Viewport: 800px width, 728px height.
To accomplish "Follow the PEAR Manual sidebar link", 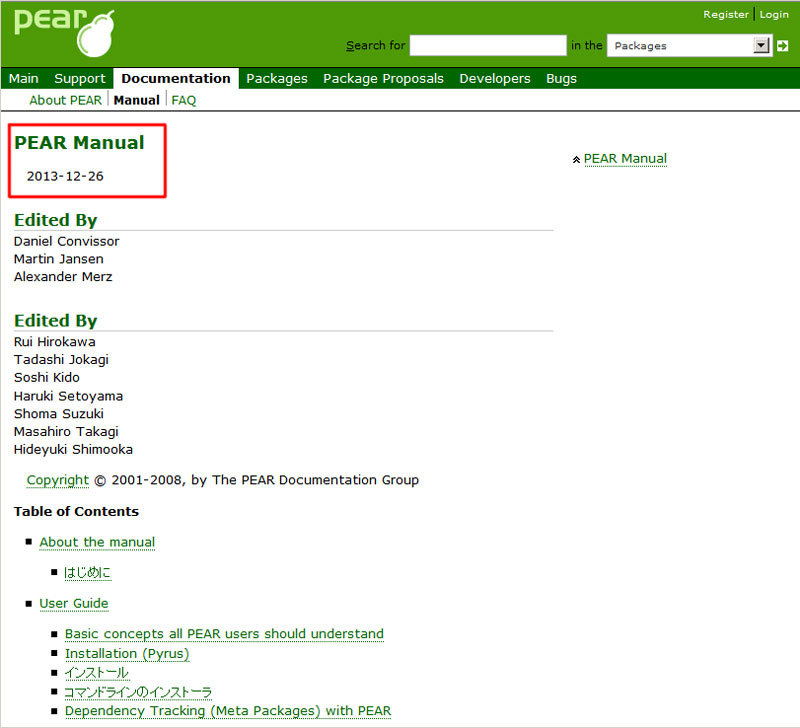I will (625, 159).
